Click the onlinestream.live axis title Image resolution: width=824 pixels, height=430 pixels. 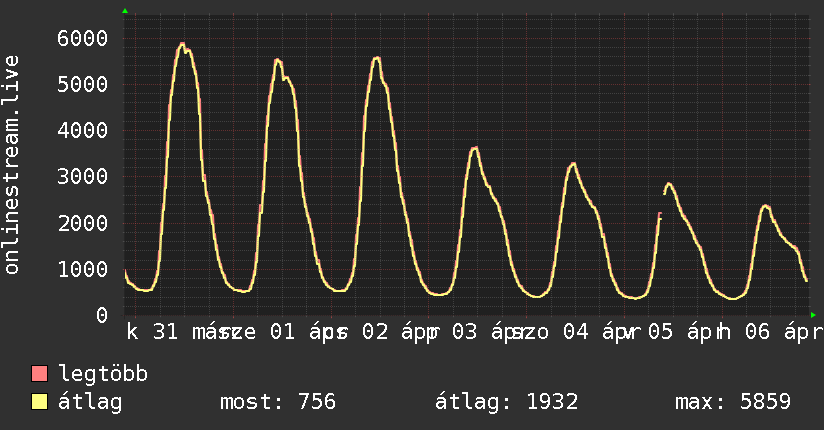pos(11,165)
